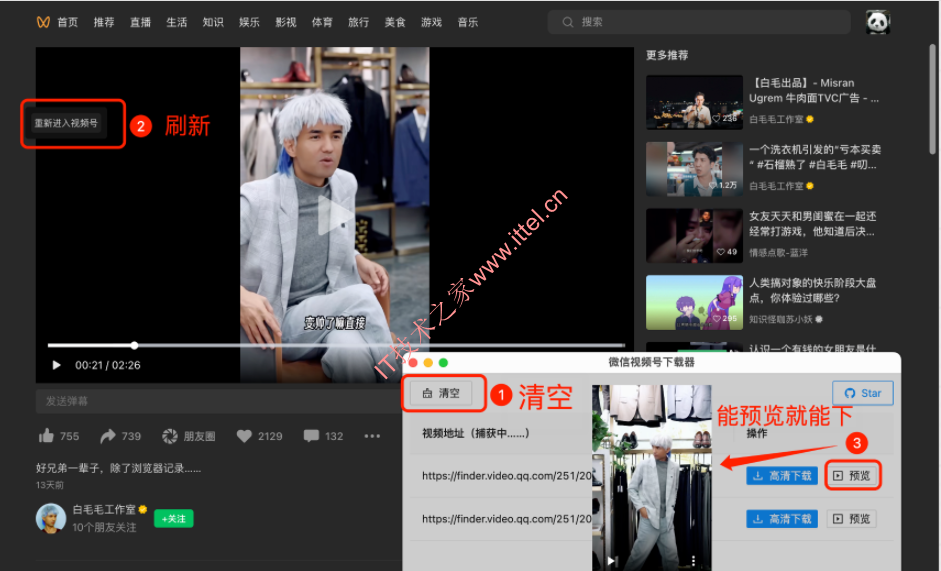The image size is (941, 571).
Task: Click the 搜索 search field
Action: [x=699, y=22]
